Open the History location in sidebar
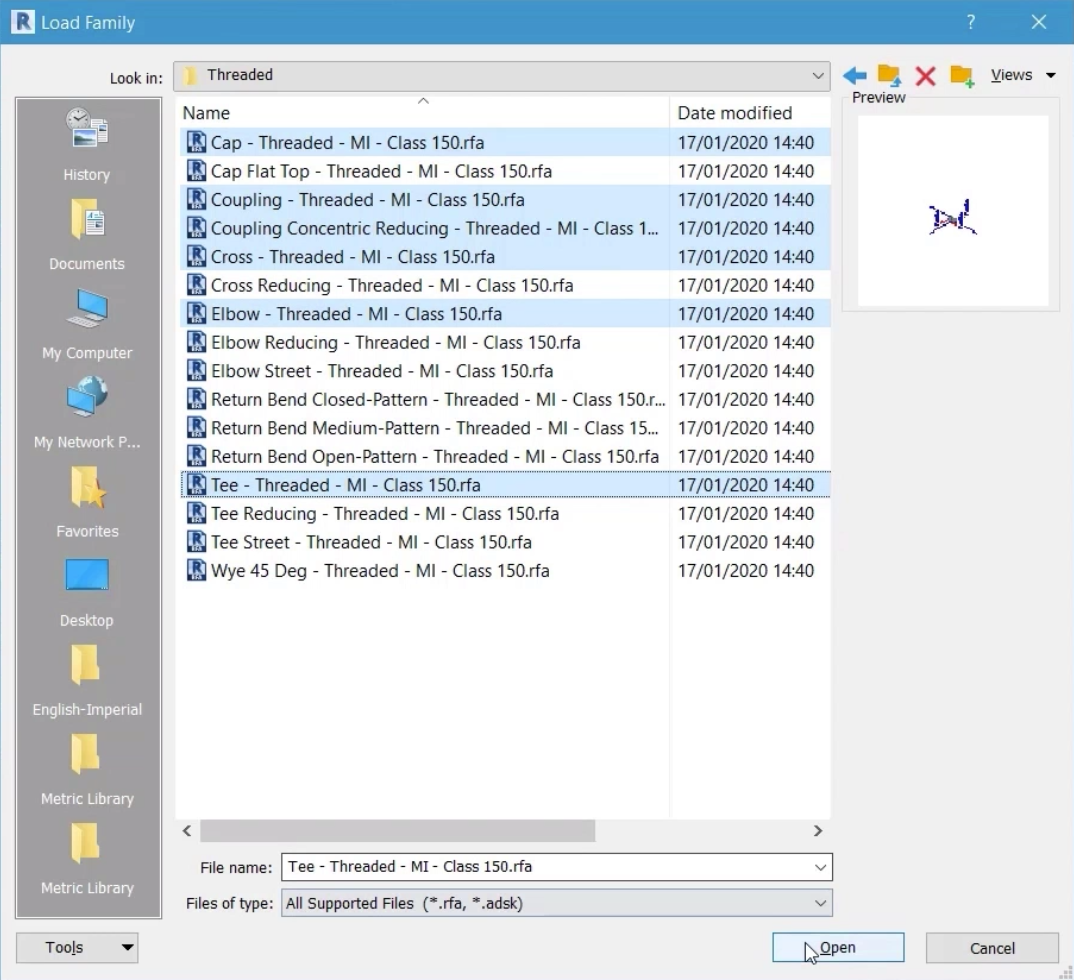The image size is (1074, 980). coord(87,145)
